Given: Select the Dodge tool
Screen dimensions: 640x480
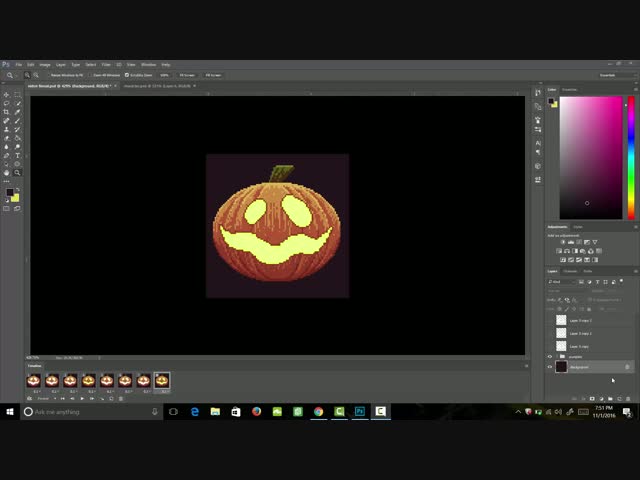Looking at the screenshot, I should tap(18, 147).
